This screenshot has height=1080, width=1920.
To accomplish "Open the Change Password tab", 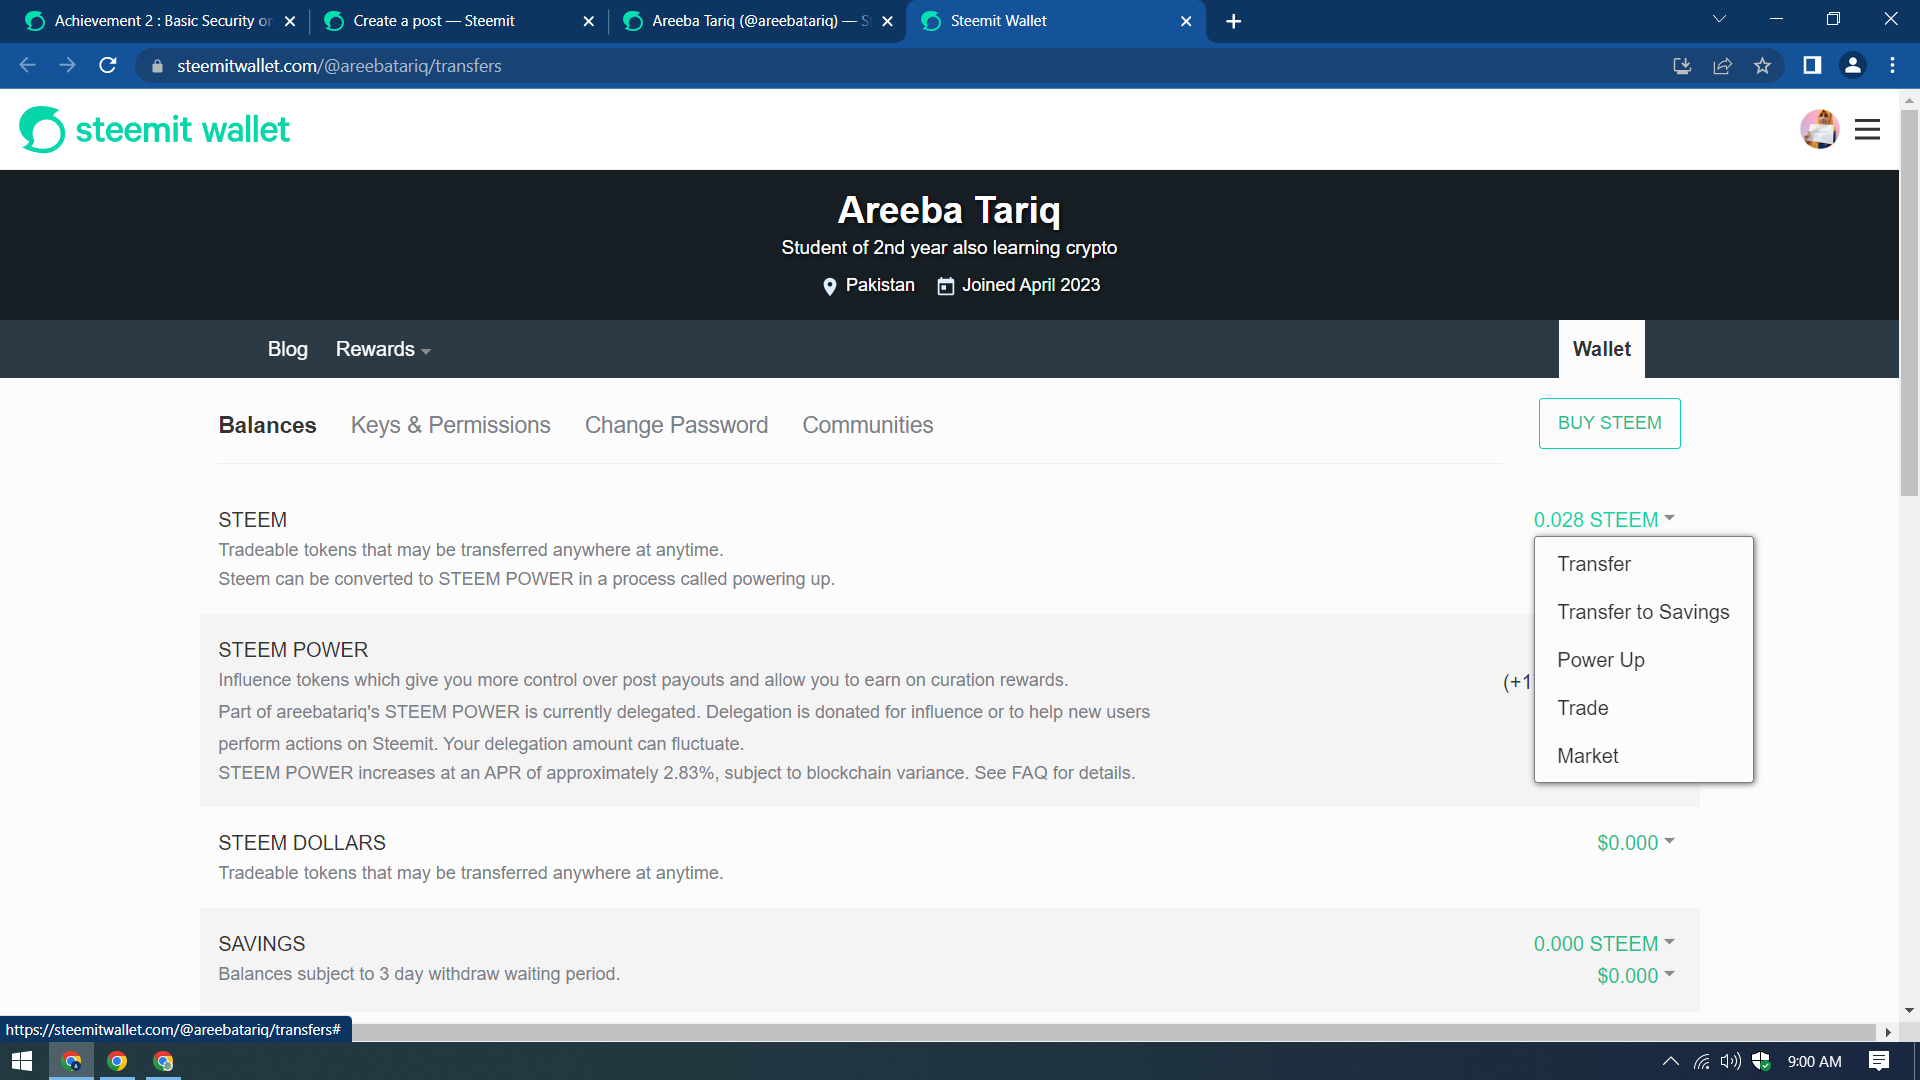I will click(x=676, y=425).
